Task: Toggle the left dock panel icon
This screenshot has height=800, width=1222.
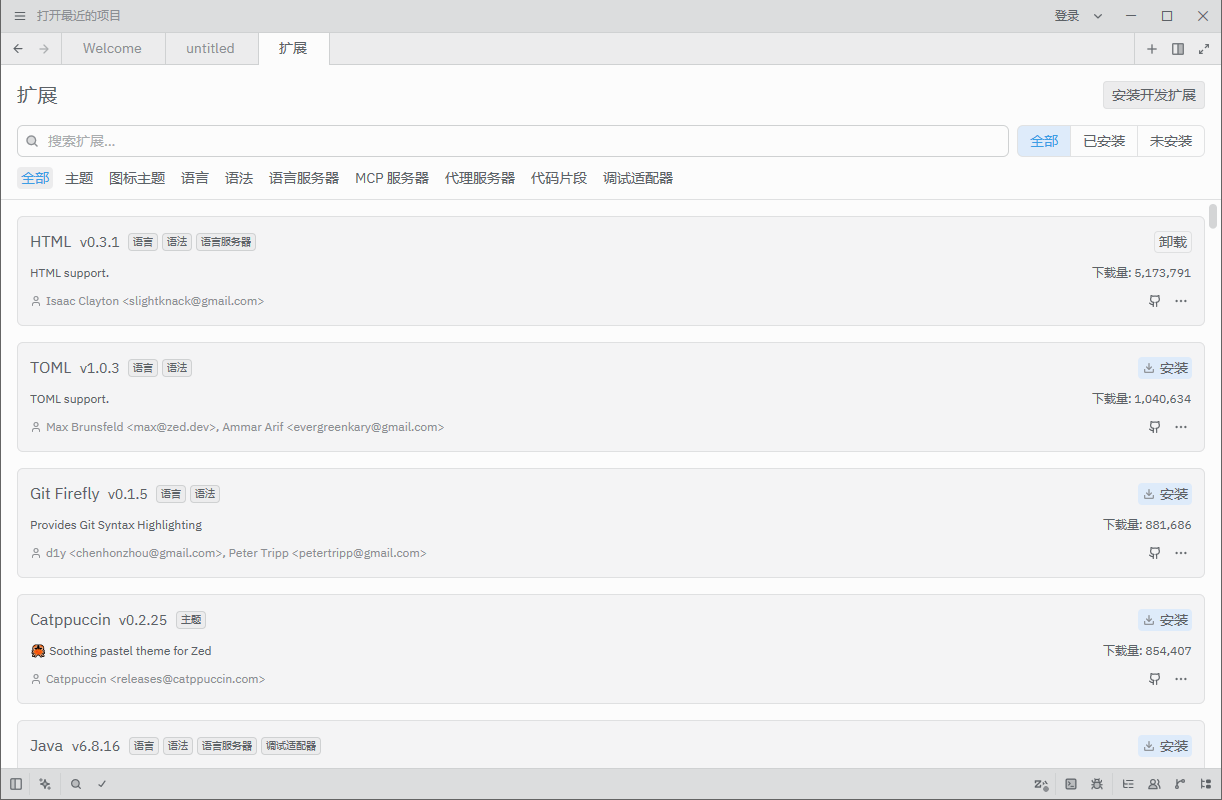Action: coord(16,784)
